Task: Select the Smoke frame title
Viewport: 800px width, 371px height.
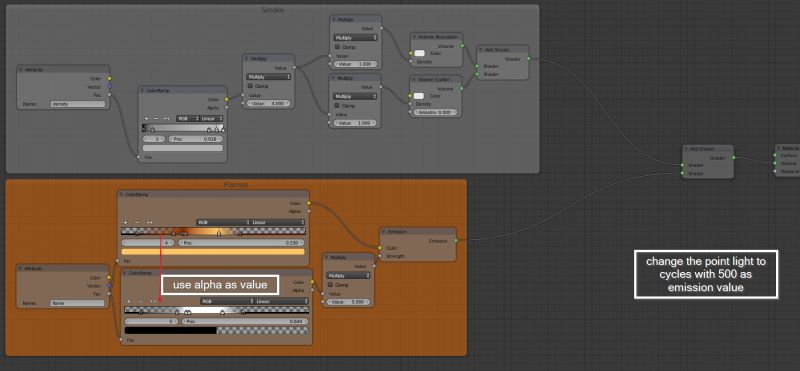Action: click(x=272, y=10)
